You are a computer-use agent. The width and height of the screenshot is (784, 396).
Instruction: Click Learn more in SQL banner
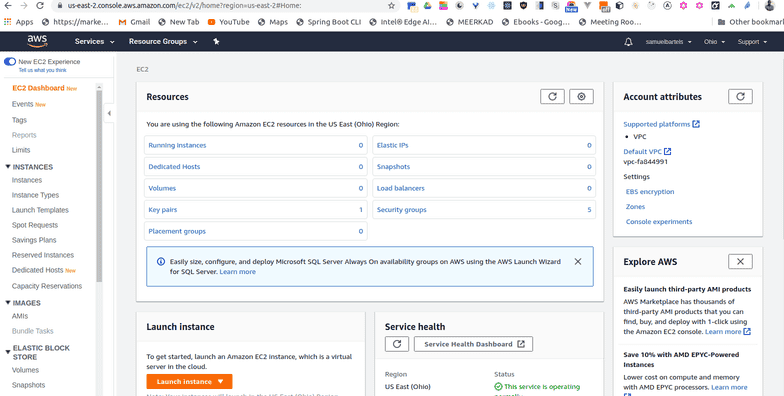[238, 272]
